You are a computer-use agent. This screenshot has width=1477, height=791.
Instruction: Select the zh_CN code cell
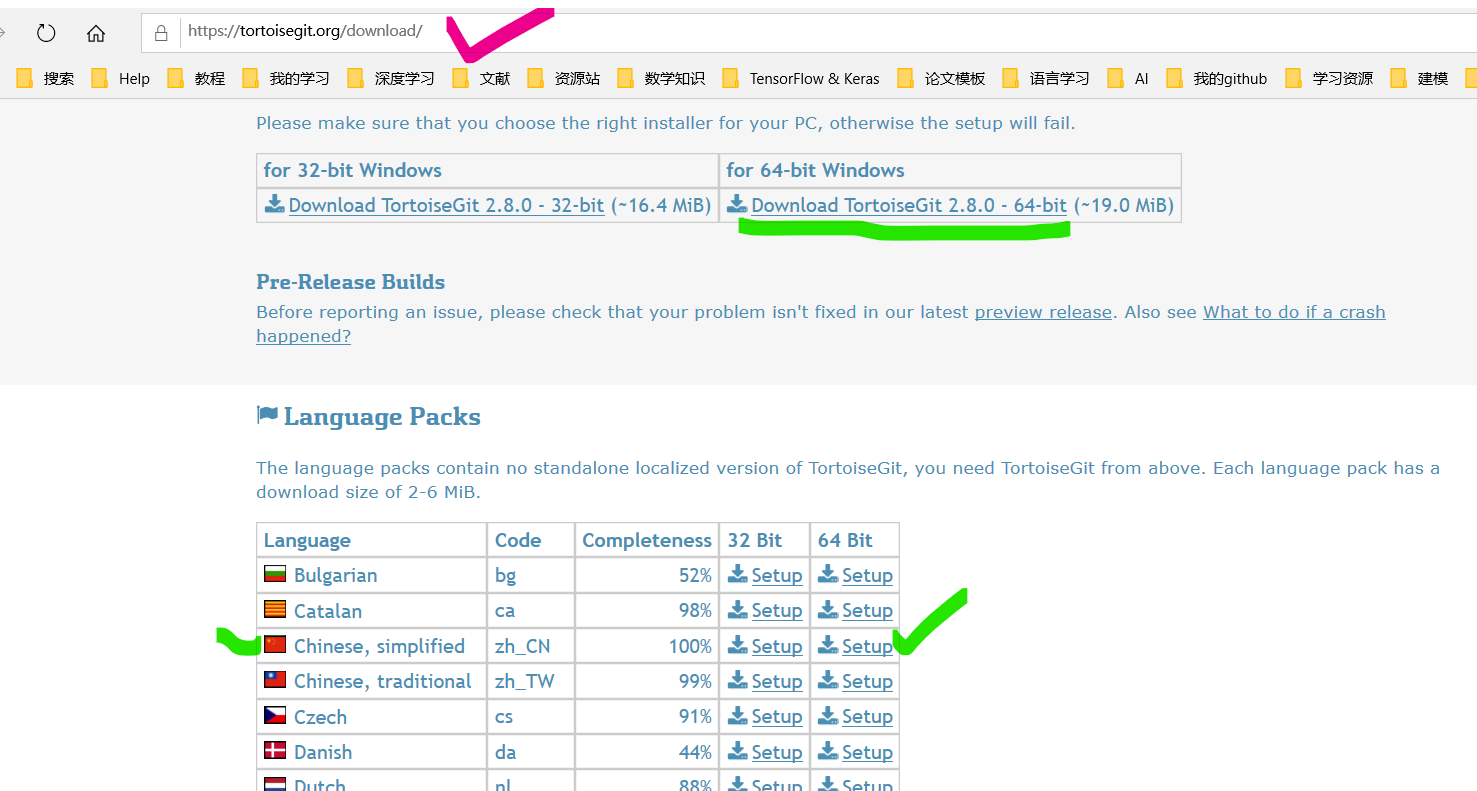coord(531,646)
